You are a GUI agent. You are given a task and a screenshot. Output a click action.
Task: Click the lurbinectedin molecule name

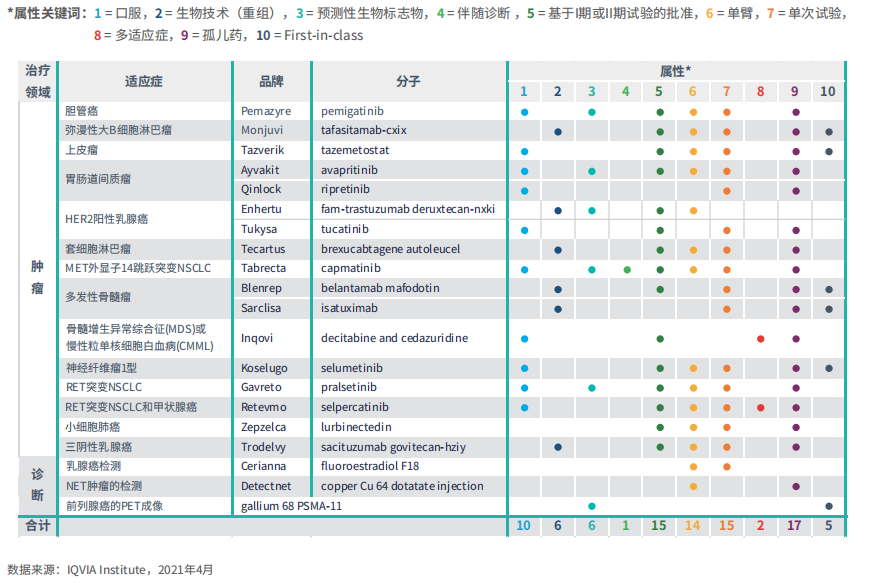356,427
